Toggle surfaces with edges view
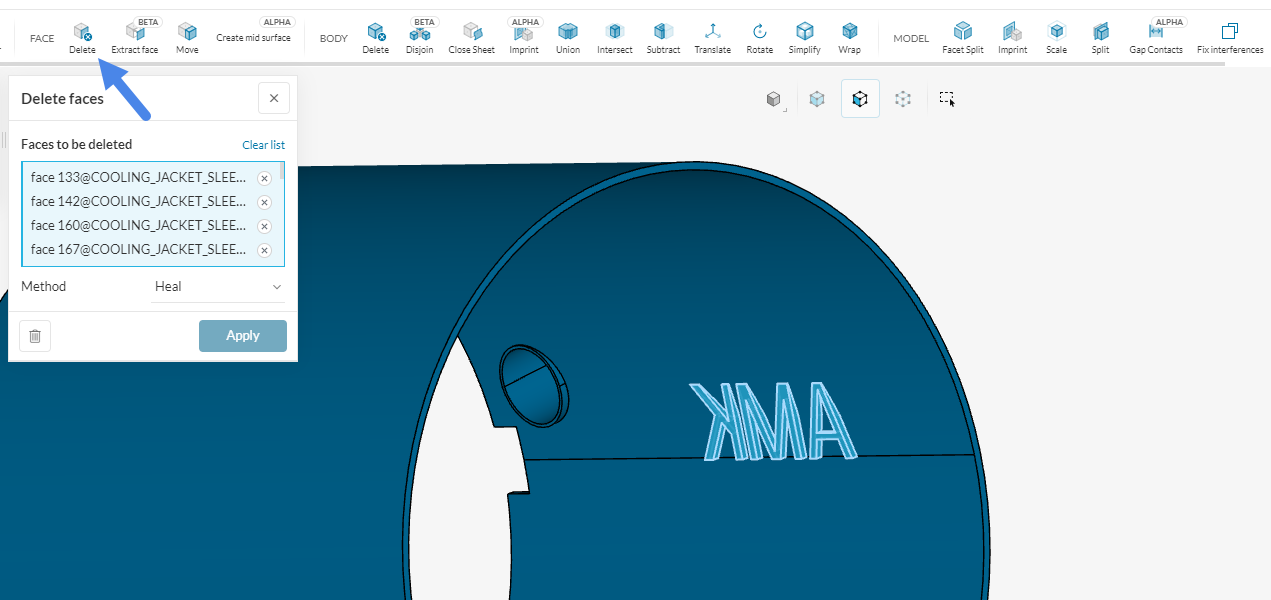Viewport: 1271px width, 600px height. [x=860, y=99]
